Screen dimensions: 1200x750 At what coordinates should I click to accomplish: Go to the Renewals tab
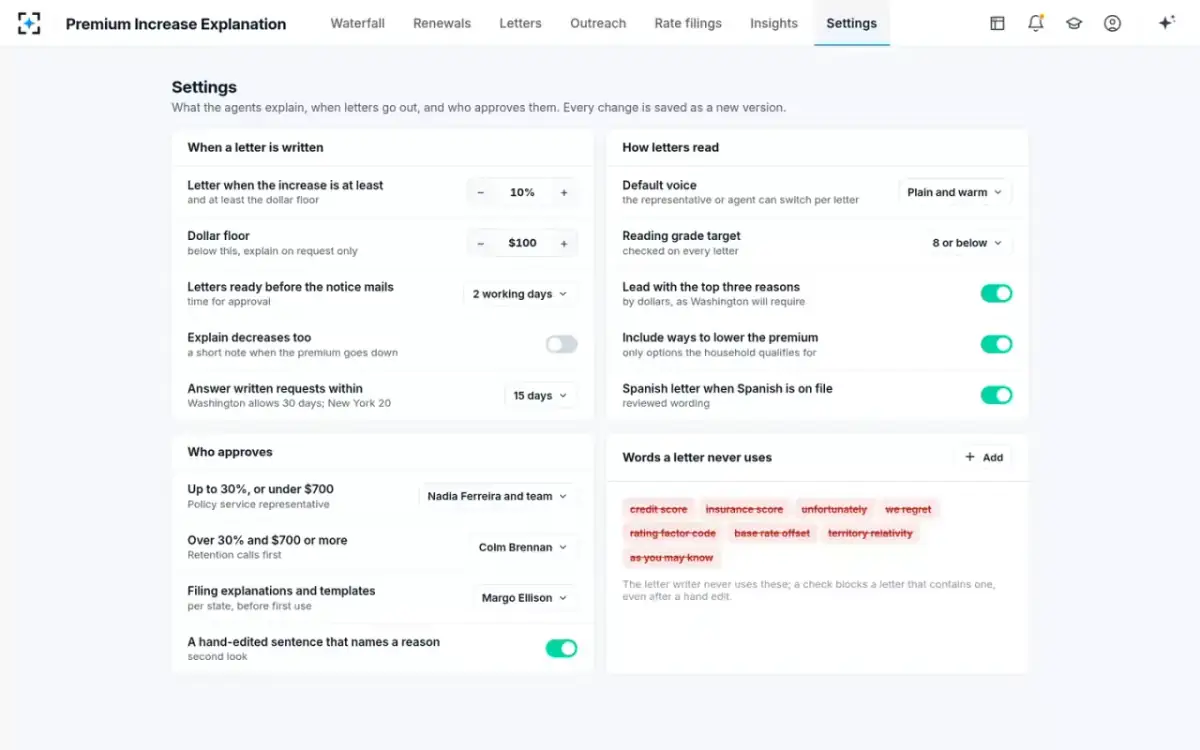(442, 23)
